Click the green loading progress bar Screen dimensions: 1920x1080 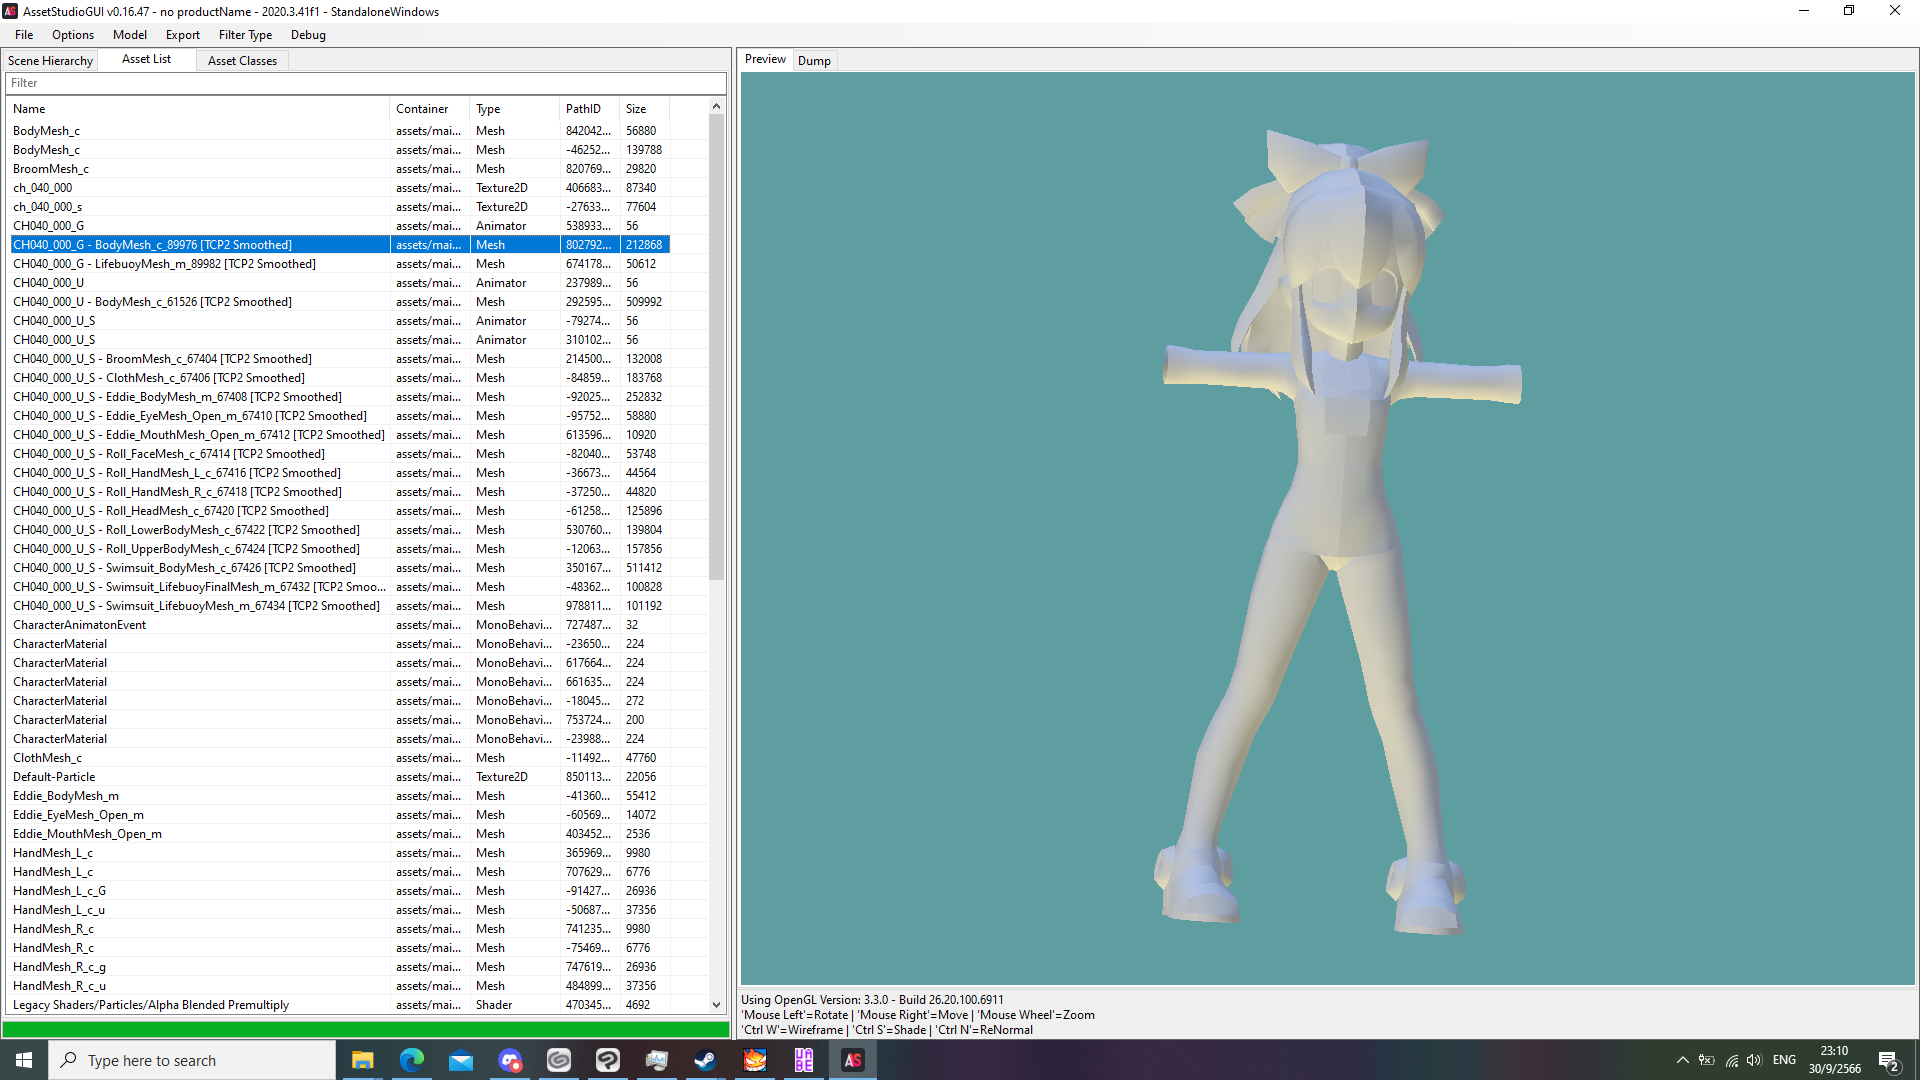[366, 1029]
